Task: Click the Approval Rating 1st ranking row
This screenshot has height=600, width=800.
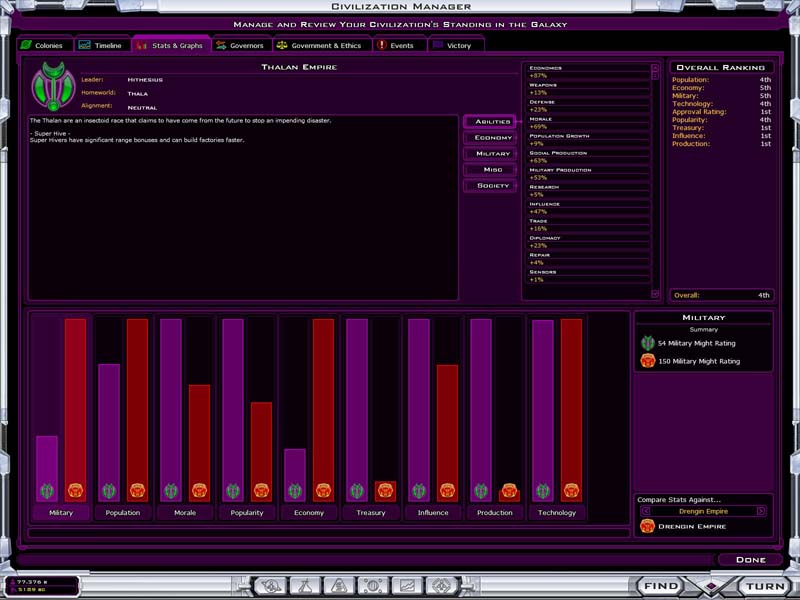Action: point(721,112)
